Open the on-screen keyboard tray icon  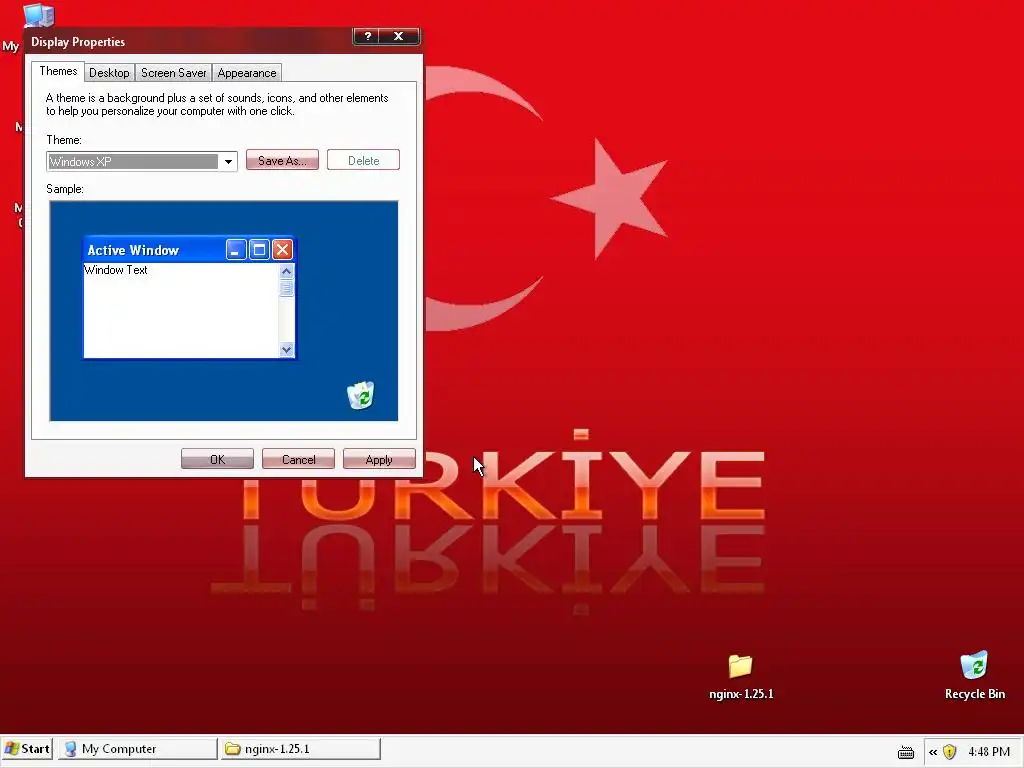pyautogui.click(x=906, y=752)
